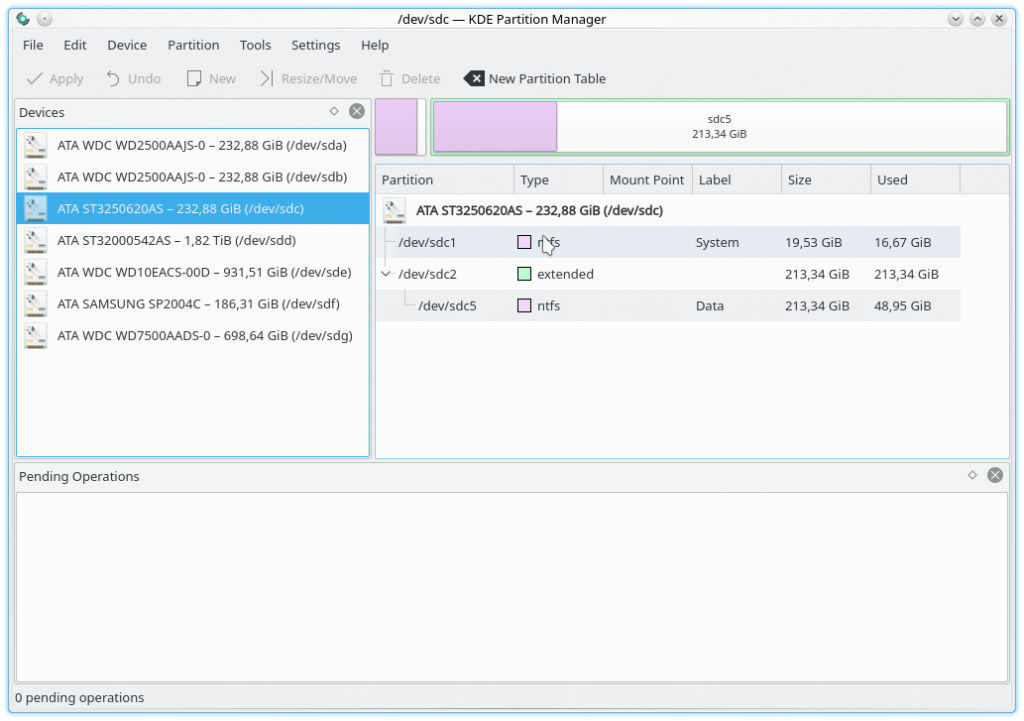1024x721 pixels.
Task: Minimize the KDE Partition Manager window
Action: coord(955,19)
